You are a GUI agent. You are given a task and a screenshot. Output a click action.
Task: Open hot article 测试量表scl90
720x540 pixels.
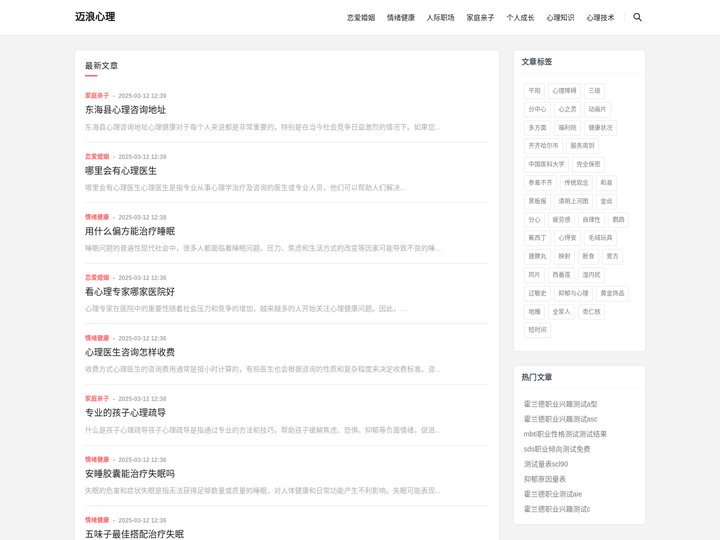(x=546, y=464)
